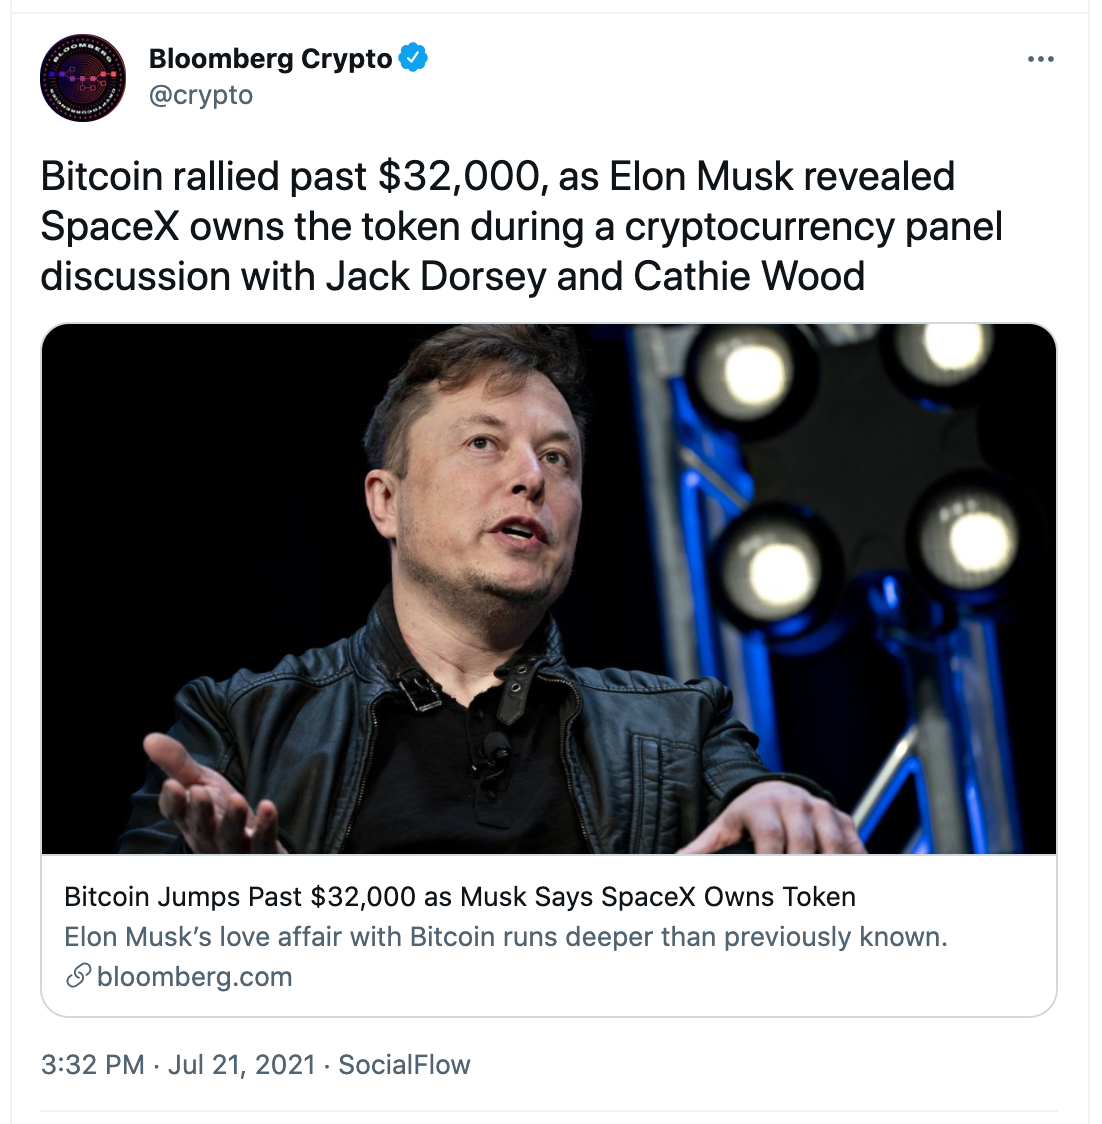Screen dimensions: 1102x1124
Task: Click the "Jack Dorsey and Cathie Wood" text line
Action: [x=452, y=276]
